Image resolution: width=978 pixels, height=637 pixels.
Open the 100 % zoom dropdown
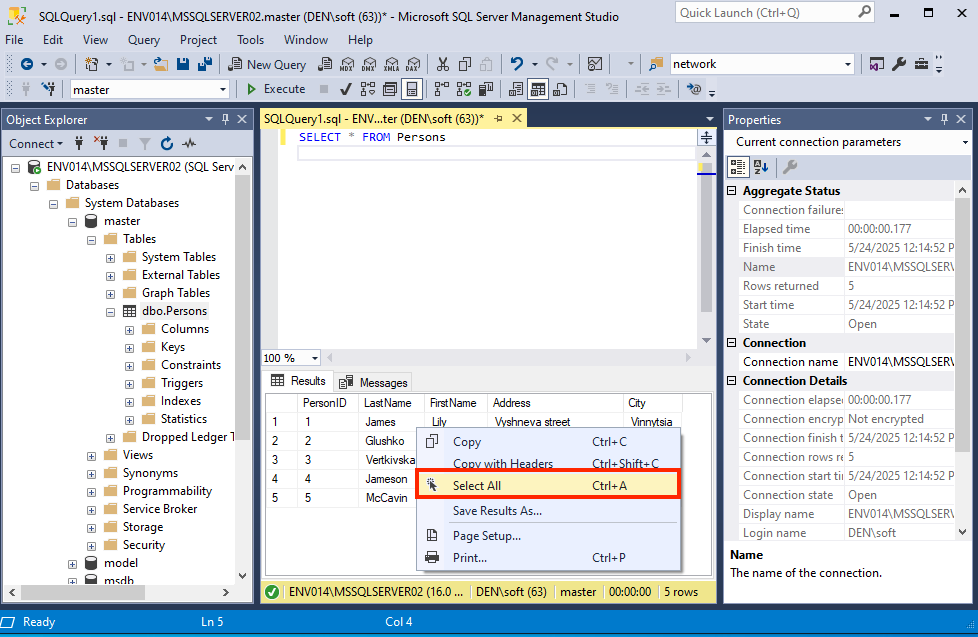coord(315,358)
